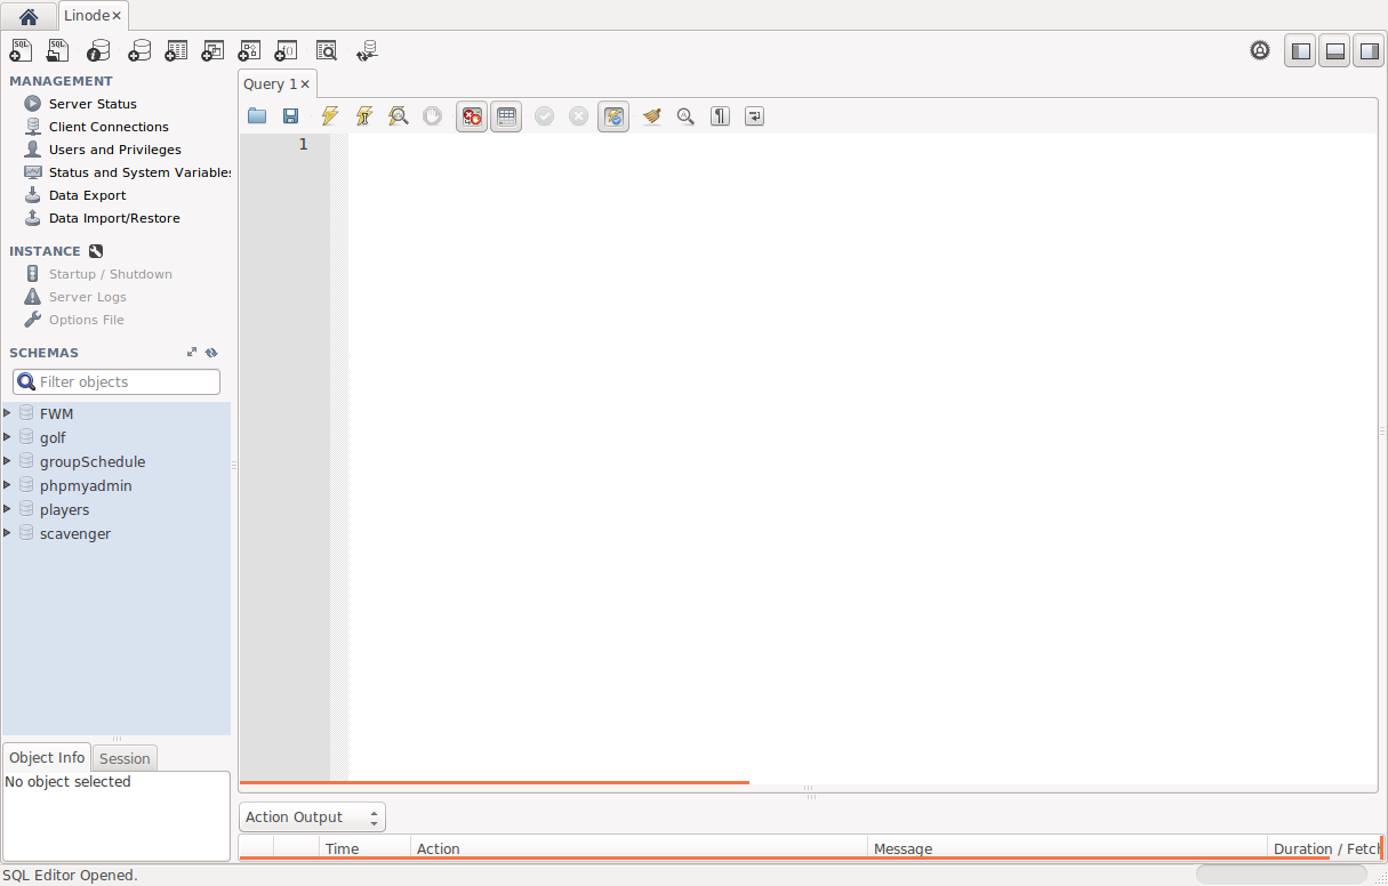The image size is (1388, 886).
Task: Expand the scavenger schema
Action: tap(8, 533)
